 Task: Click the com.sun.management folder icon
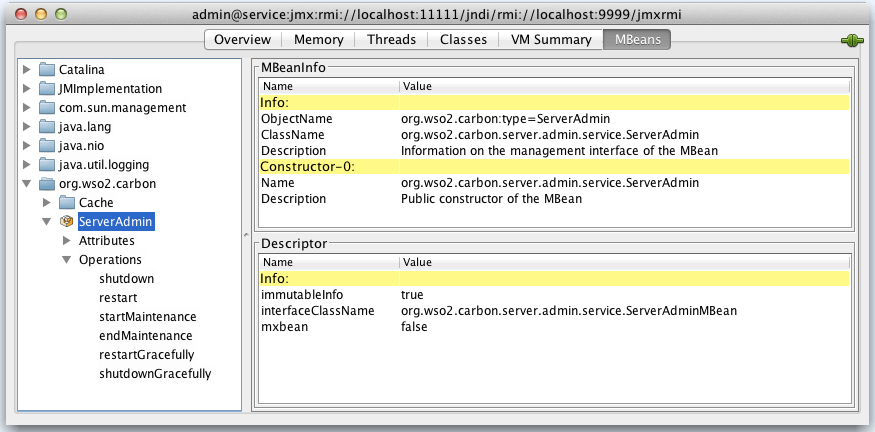click(x=47, y=108)
